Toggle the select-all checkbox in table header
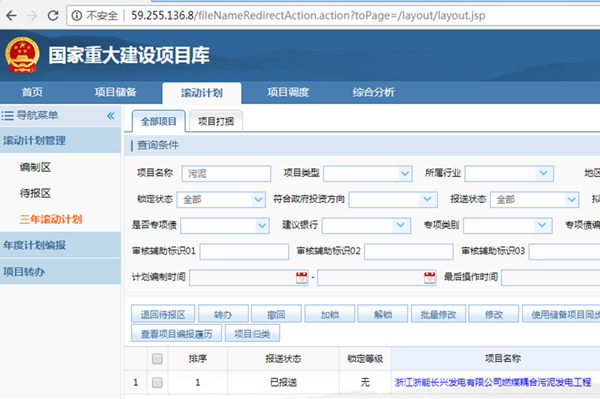This screenshot has height=399, width=600. point(157,359)
